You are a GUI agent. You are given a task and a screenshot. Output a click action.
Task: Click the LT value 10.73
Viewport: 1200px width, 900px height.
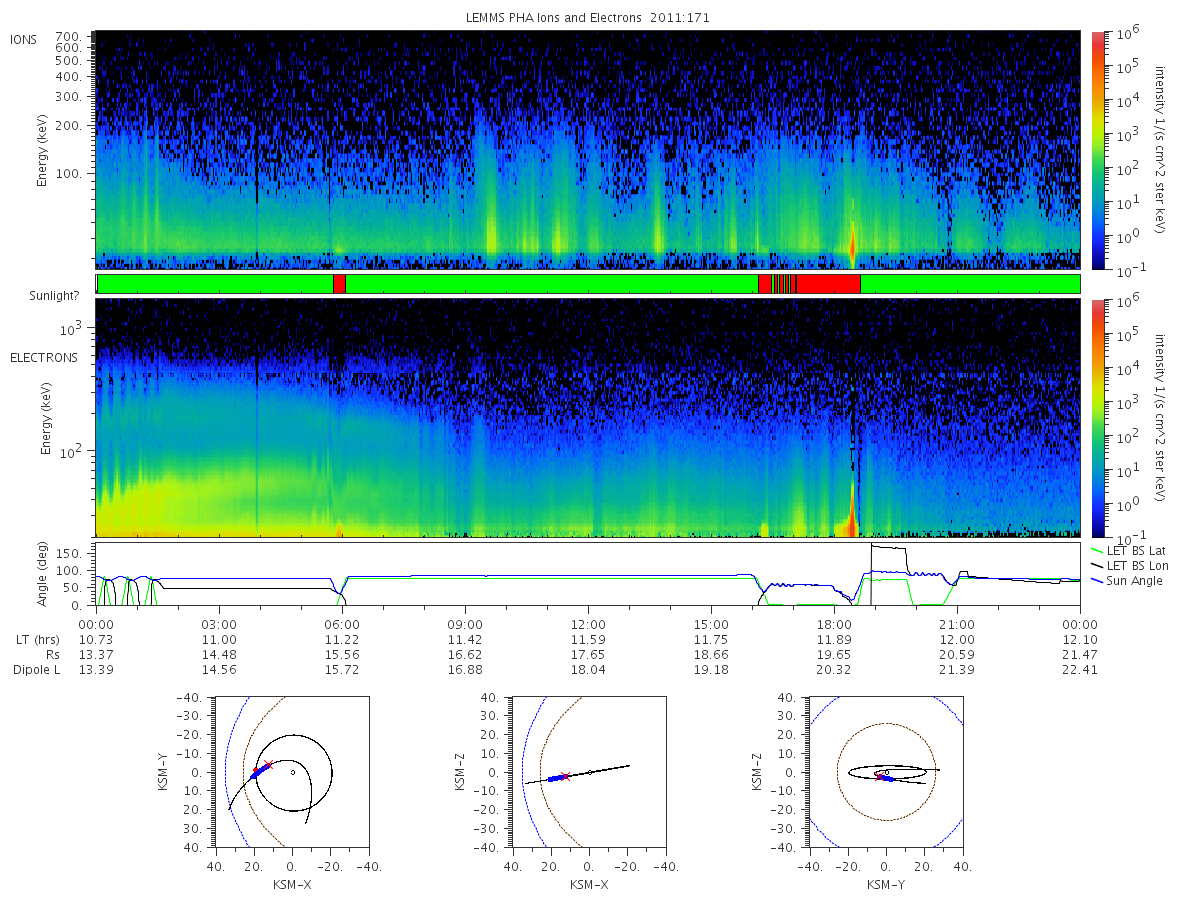(96, 639)
